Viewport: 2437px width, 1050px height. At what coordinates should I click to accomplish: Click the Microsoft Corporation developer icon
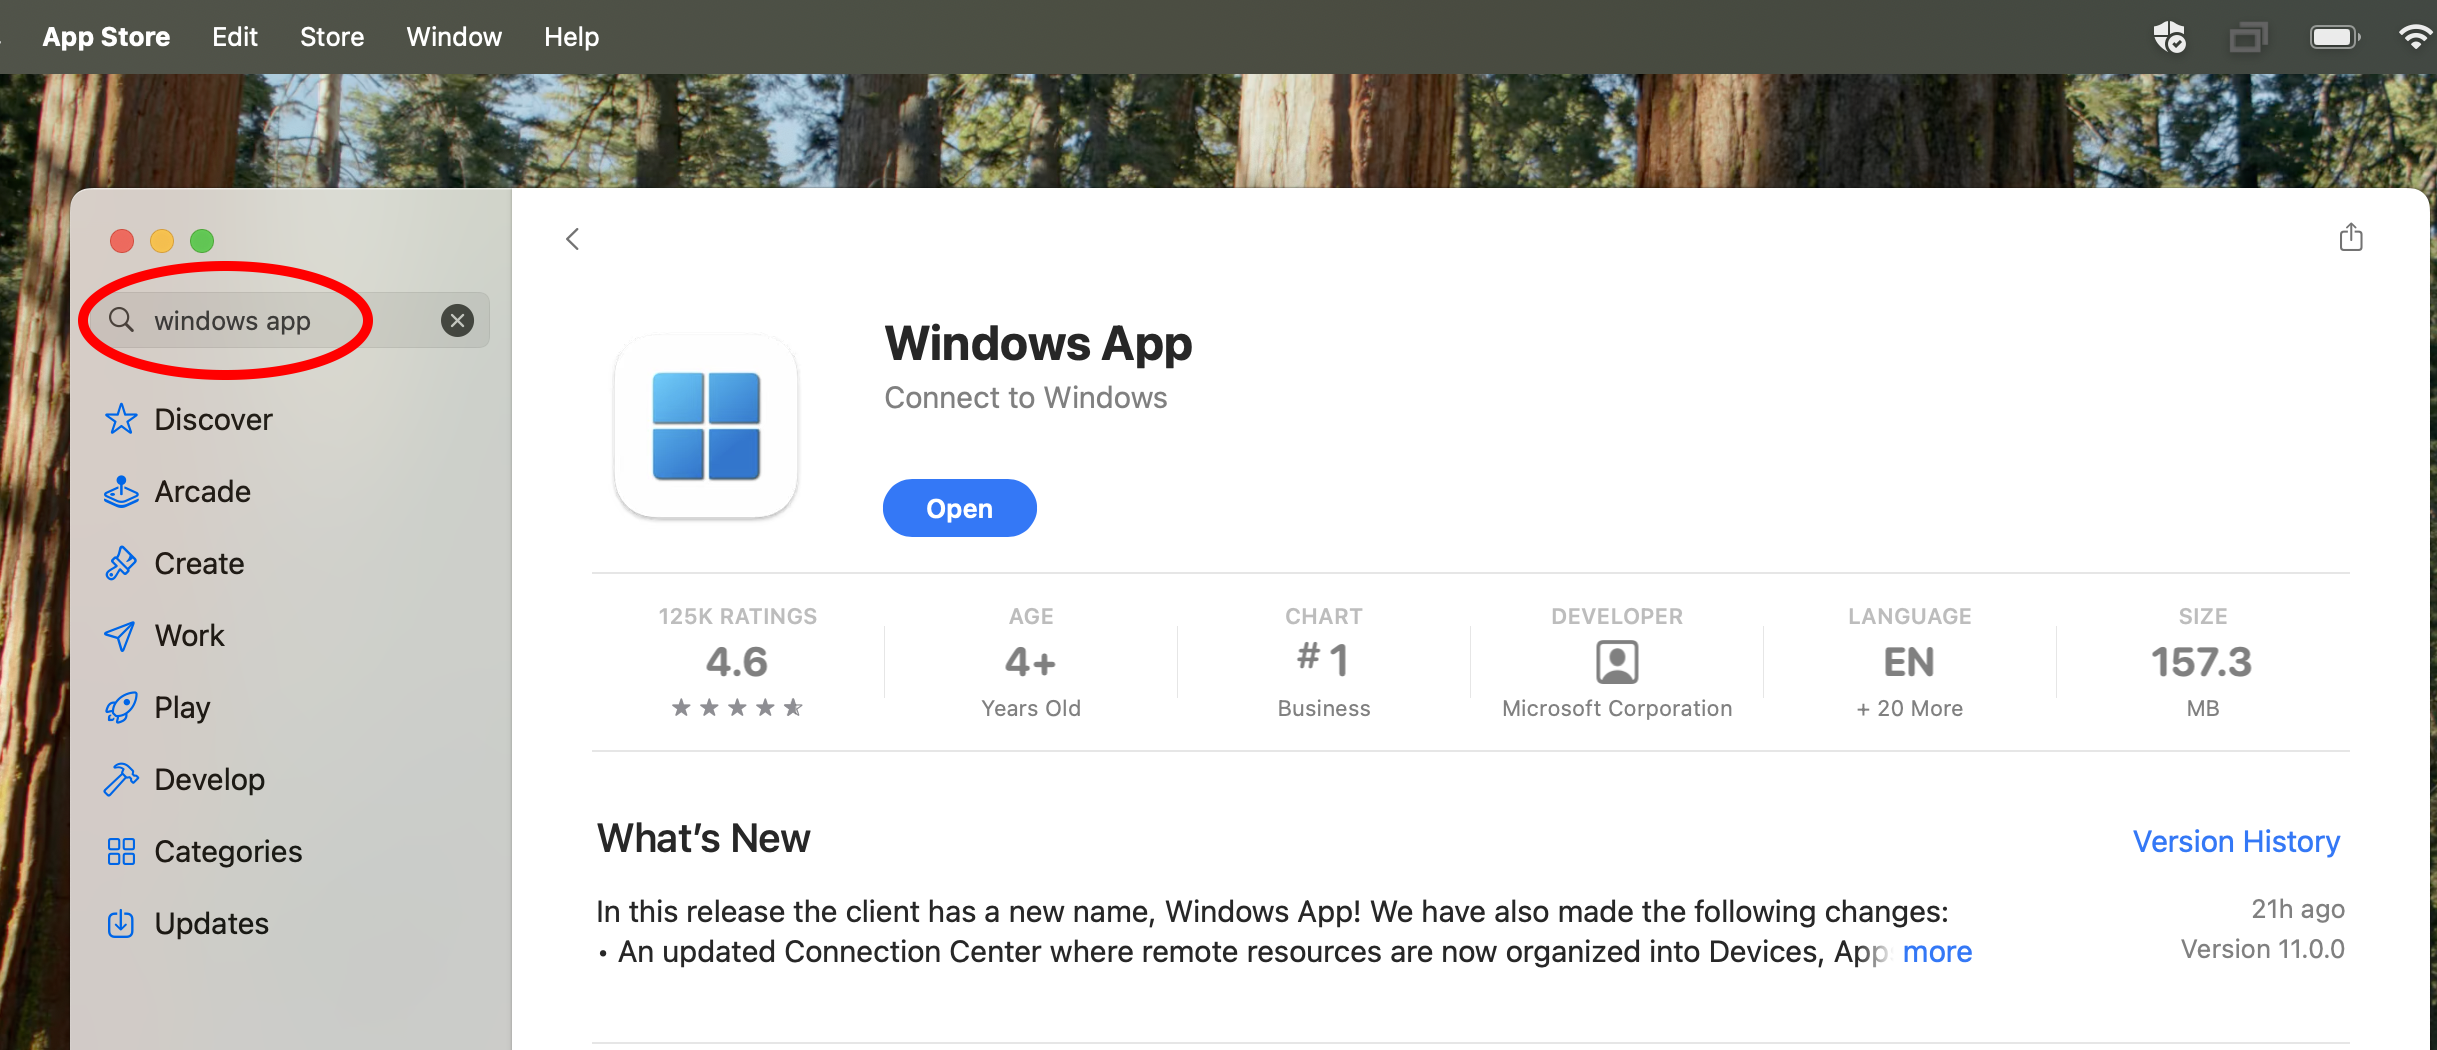1617,662
